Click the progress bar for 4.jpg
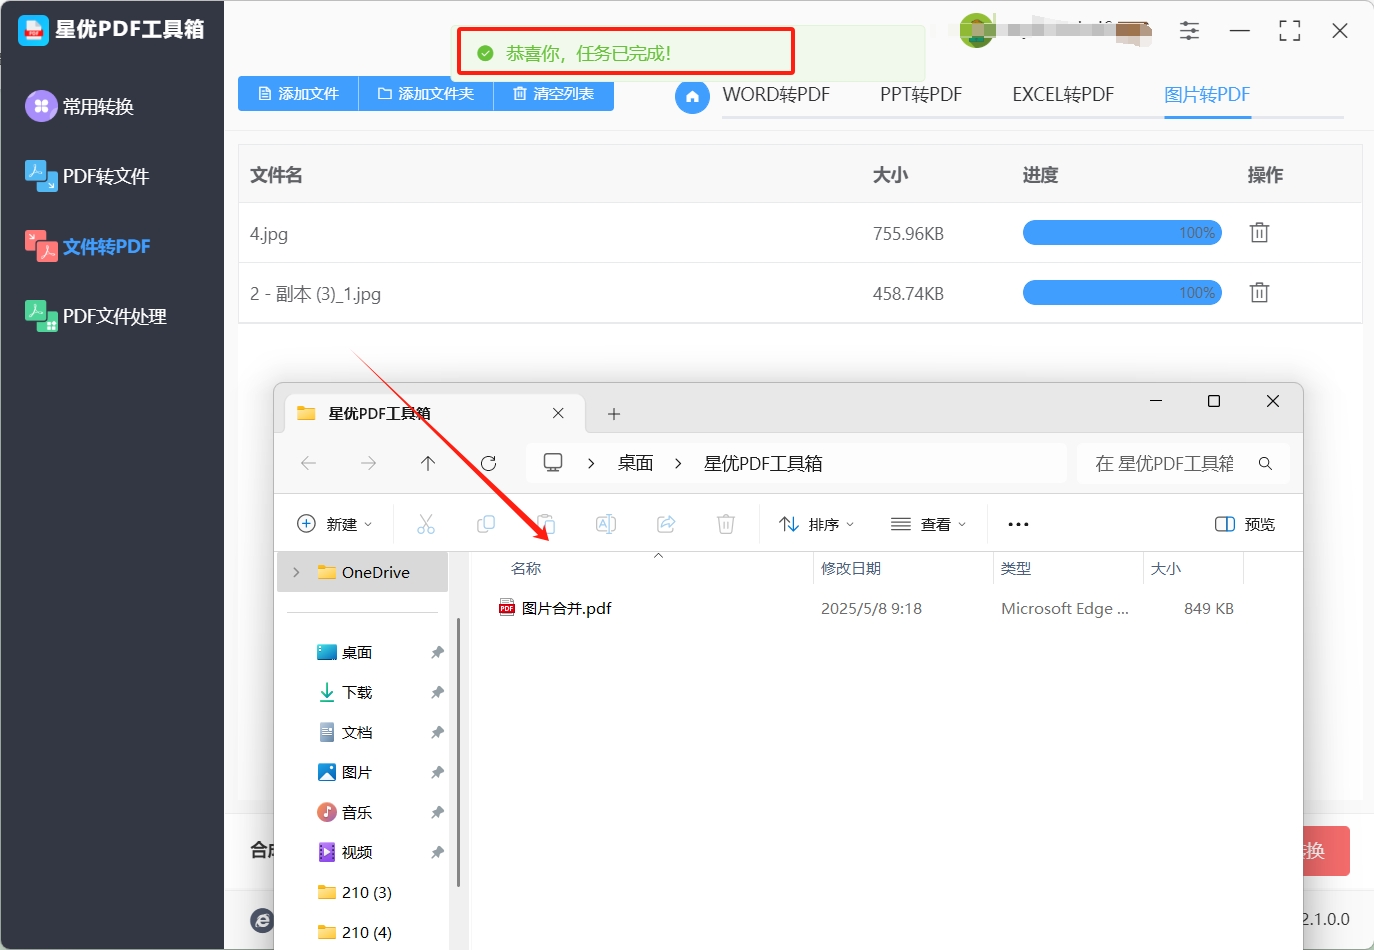Screen dimensions: 1374x950 point(1122,233)
